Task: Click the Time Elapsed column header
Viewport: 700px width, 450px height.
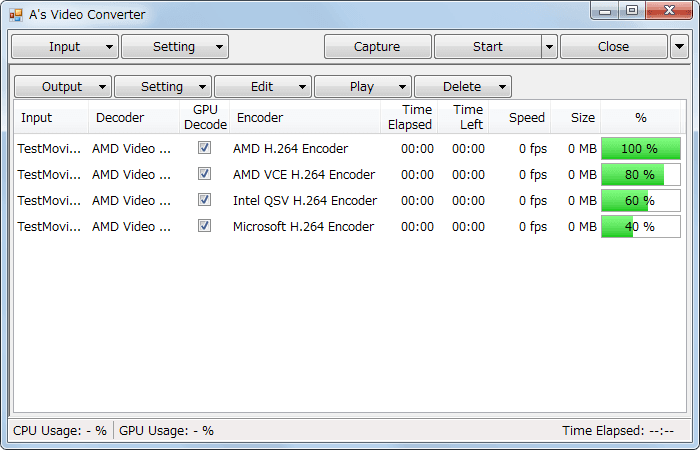Action: (409, 117)
